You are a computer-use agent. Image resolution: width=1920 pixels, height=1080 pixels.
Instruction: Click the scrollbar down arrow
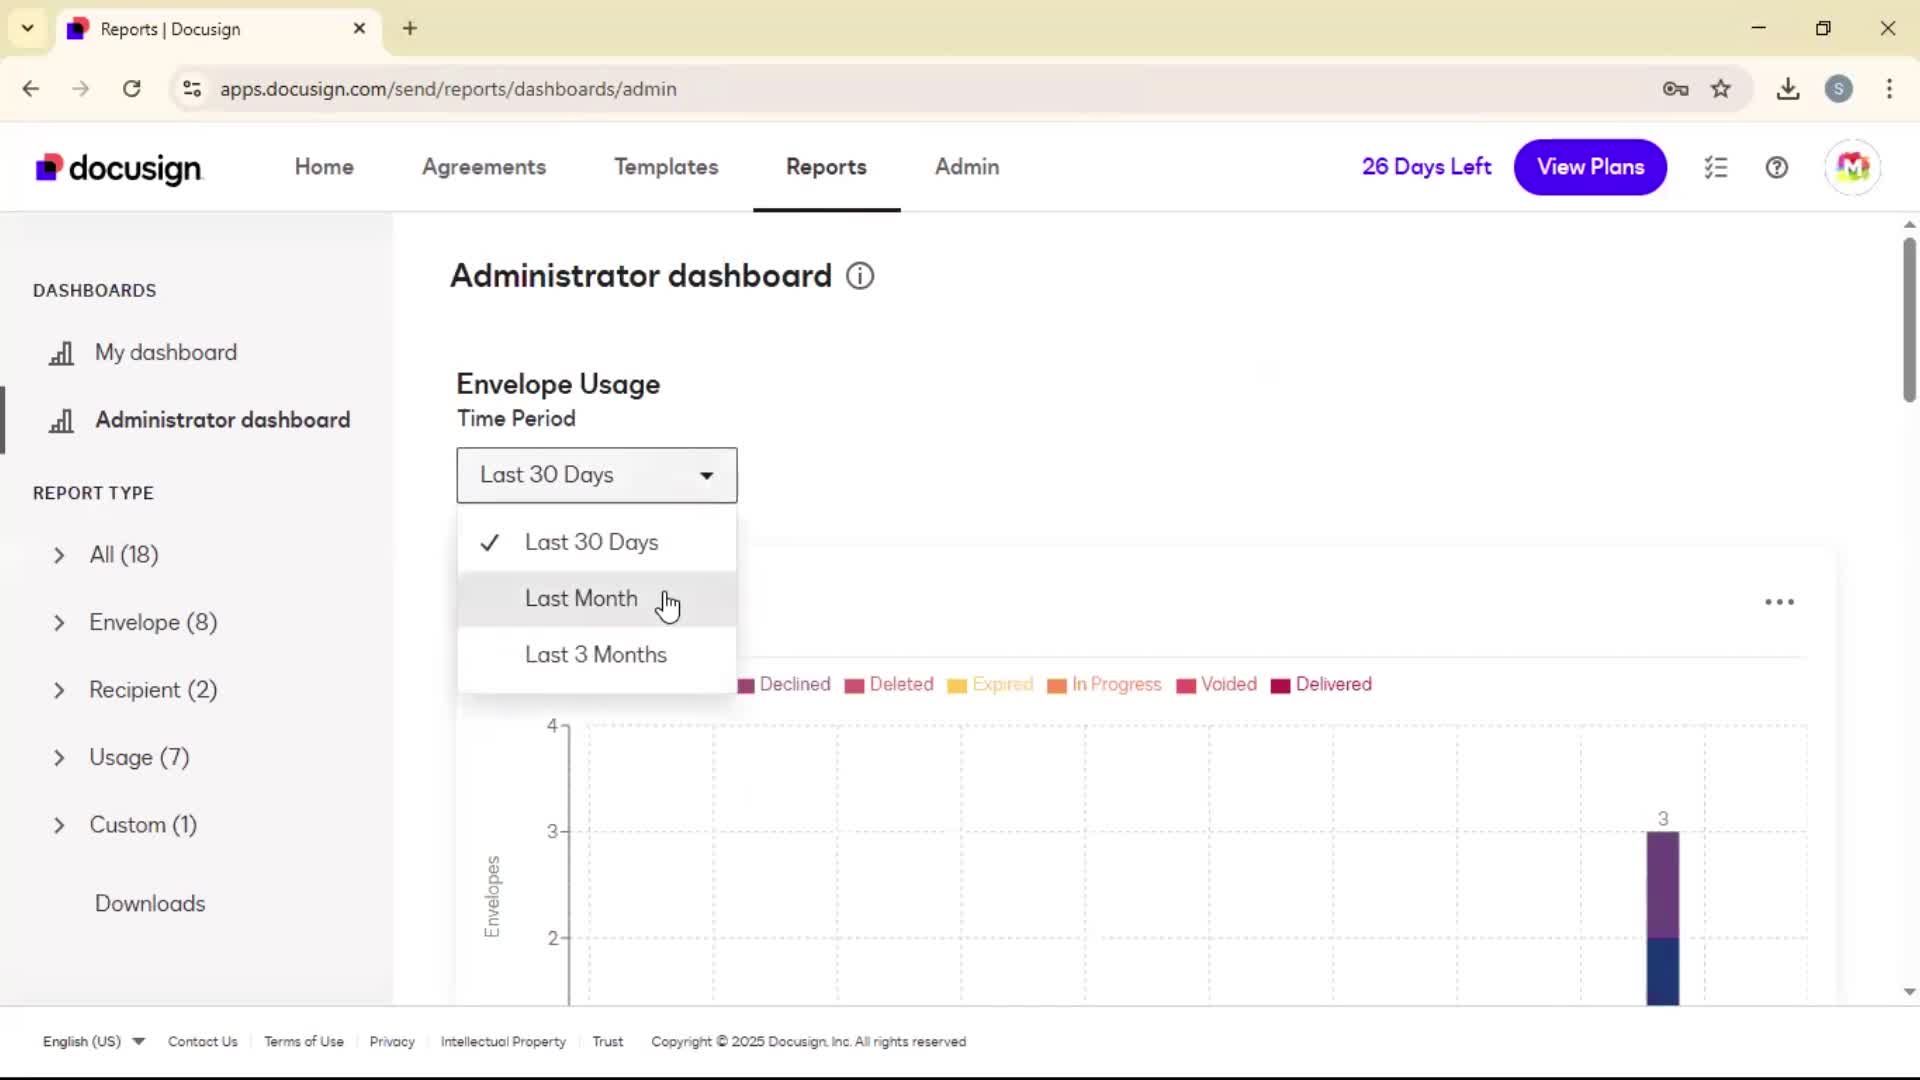pos(1909,992)
